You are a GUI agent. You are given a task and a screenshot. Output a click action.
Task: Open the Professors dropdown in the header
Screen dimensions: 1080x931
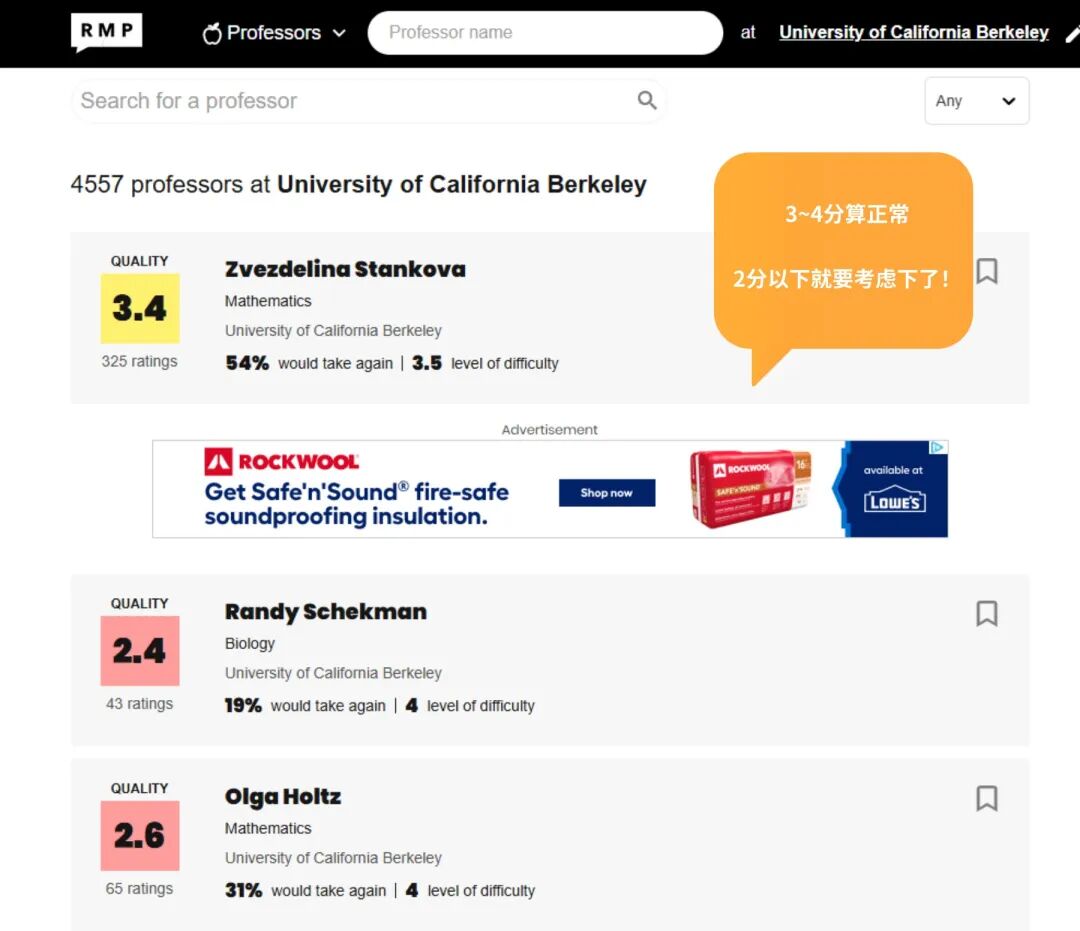pyautogui.click(x=276, y=33)
